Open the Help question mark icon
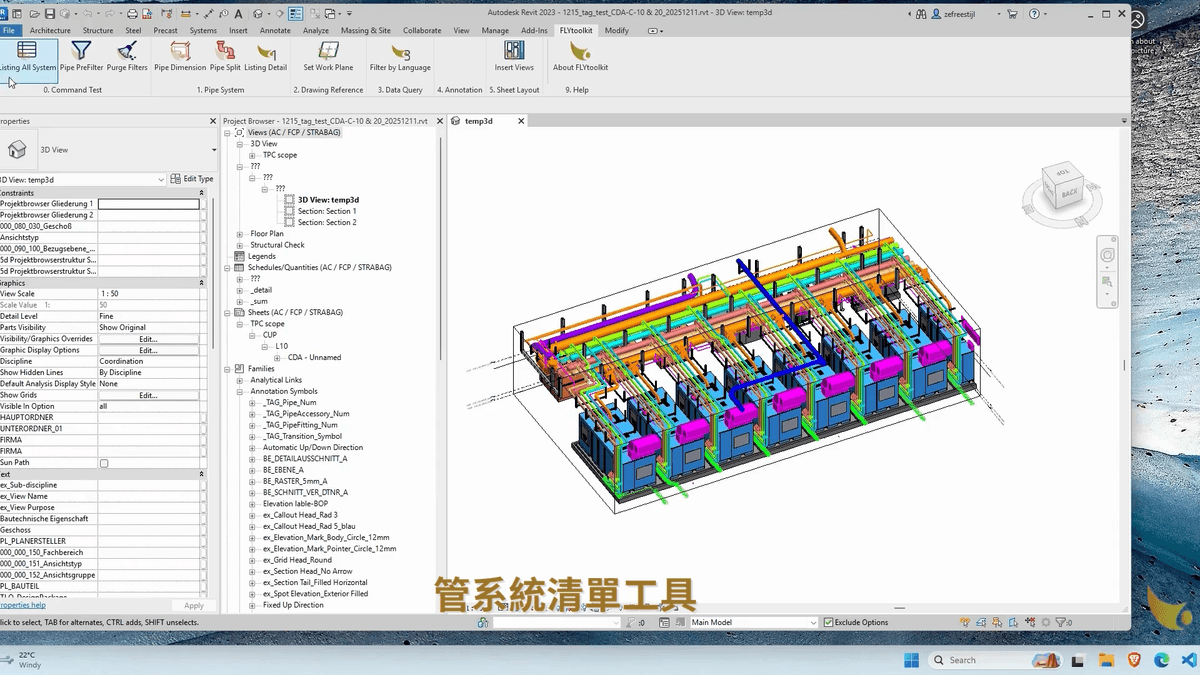 (x=1033, y=14)
